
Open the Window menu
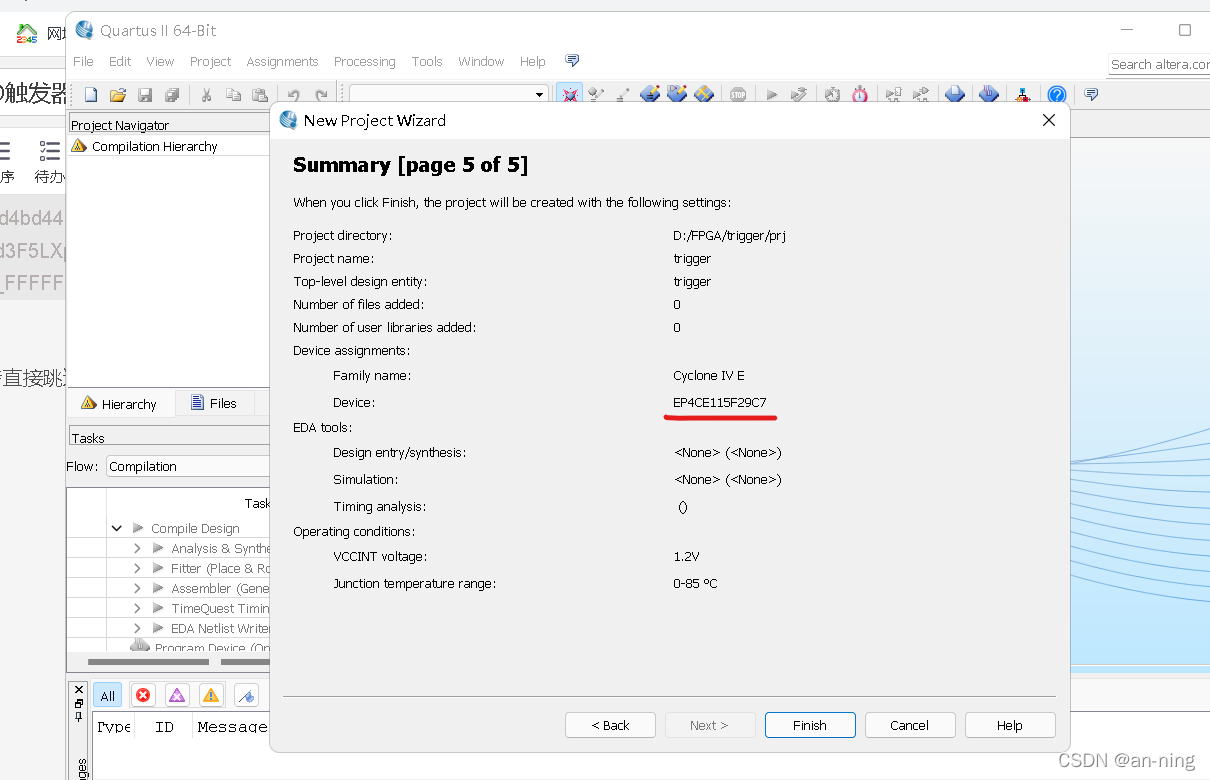point(481,61)
